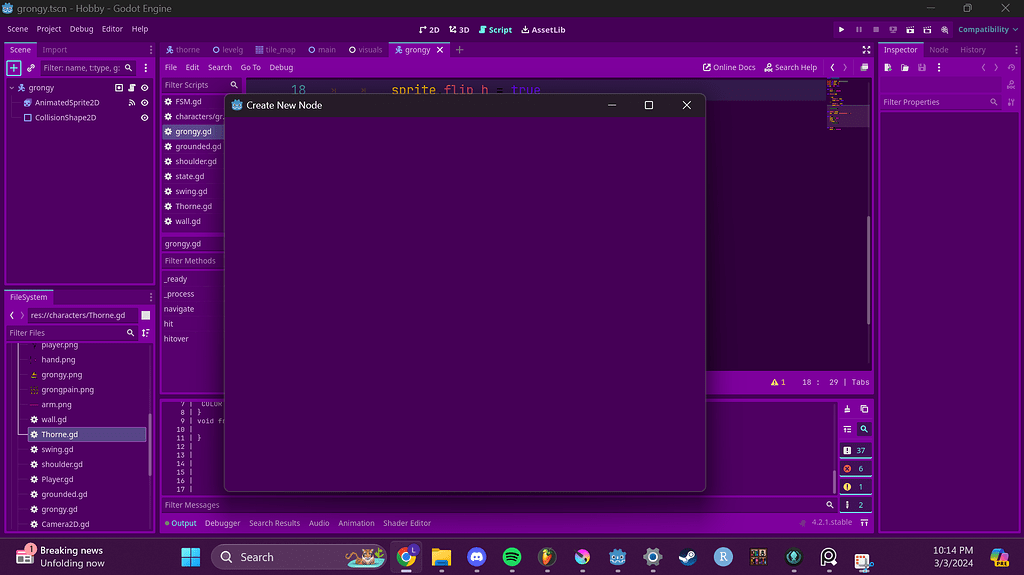Viewport: 1024px width, 575px height.
Task: Open Scene dock options three-dot menu
Action: coord(151,50)
